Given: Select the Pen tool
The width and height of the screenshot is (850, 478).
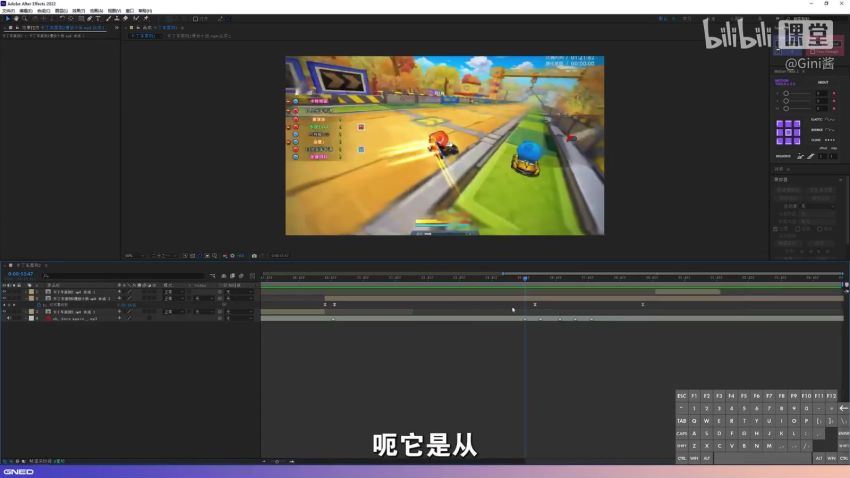Looking at the screenshot, I should click(x=89, y=18).
